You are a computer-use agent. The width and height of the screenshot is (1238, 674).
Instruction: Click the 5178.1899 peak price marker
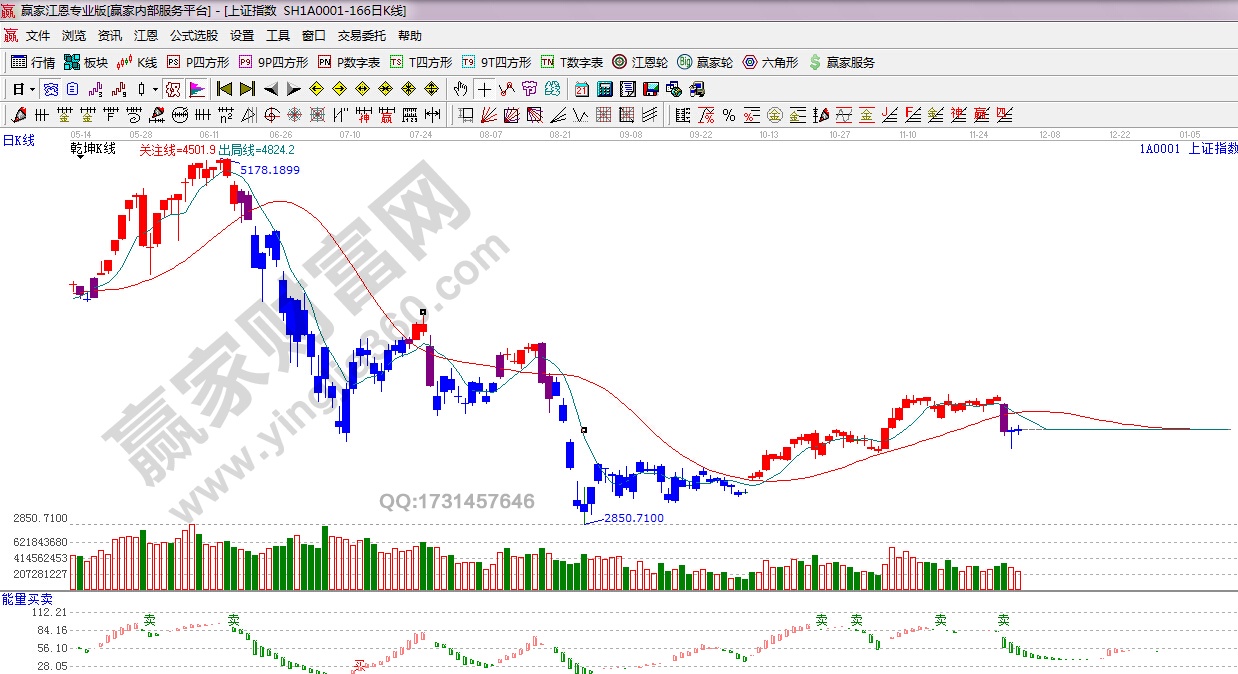pyautogui.click(x=269, y=171)
